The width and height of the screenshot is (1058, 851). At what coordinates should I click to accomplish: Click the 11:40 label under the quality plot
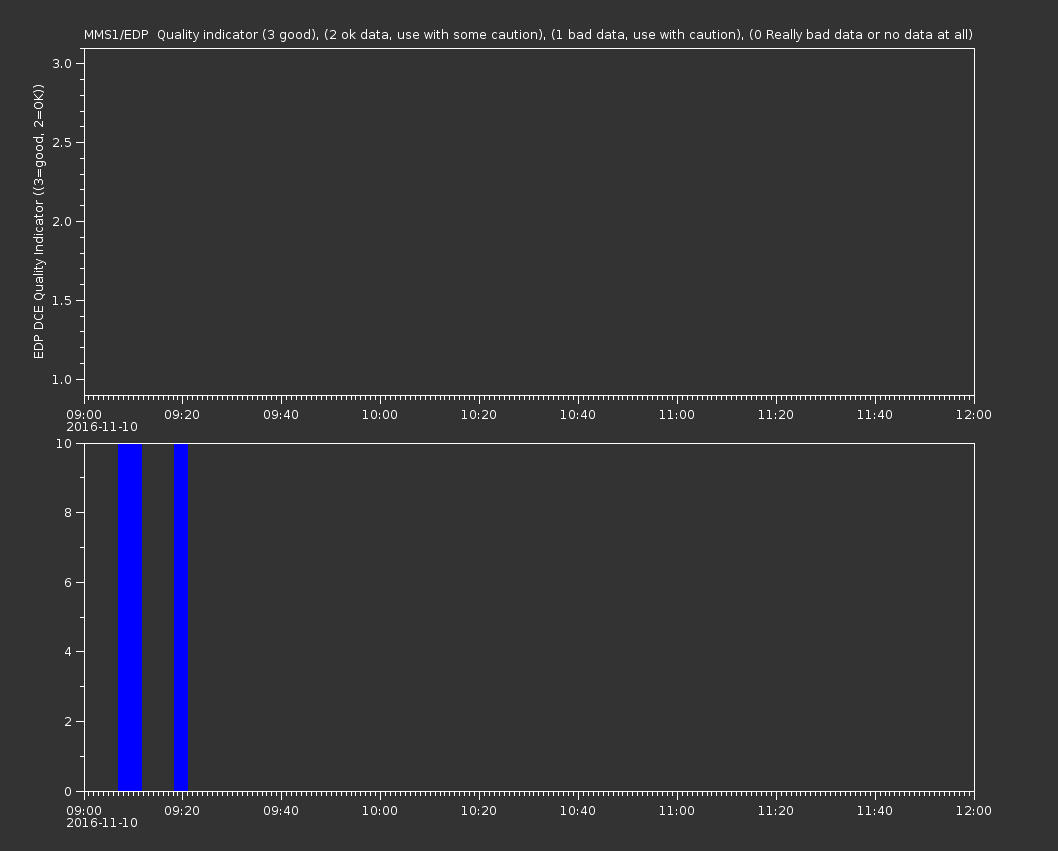coord(874,414)
